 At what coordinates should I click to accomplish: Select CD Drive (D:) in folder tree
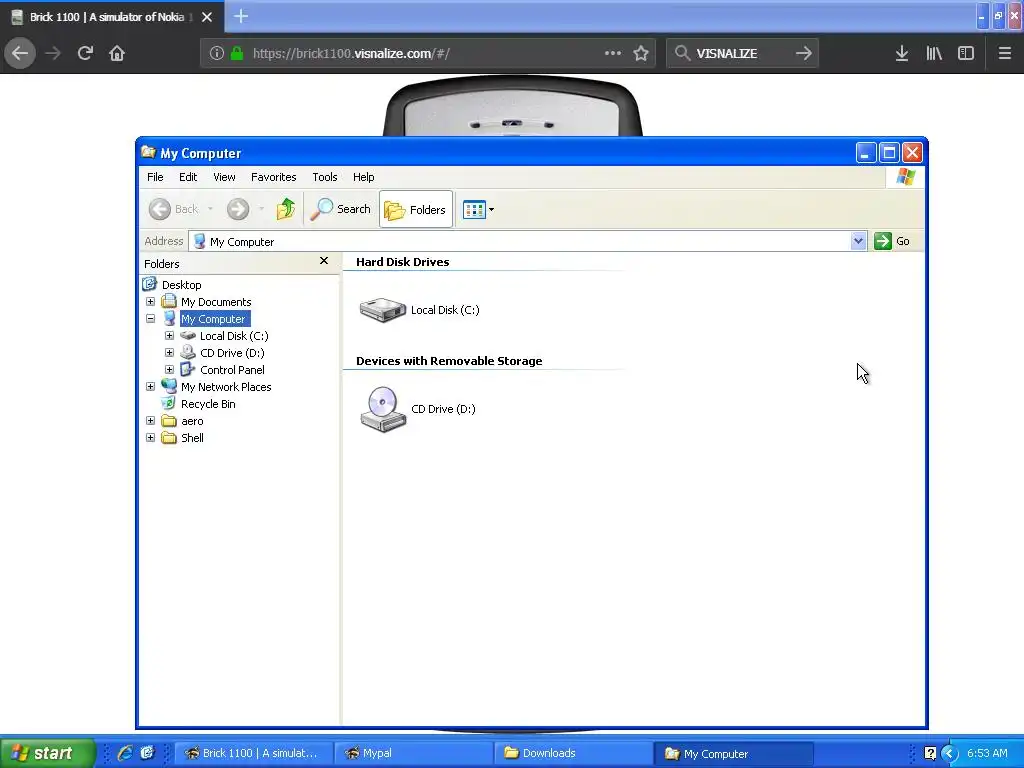232,353
